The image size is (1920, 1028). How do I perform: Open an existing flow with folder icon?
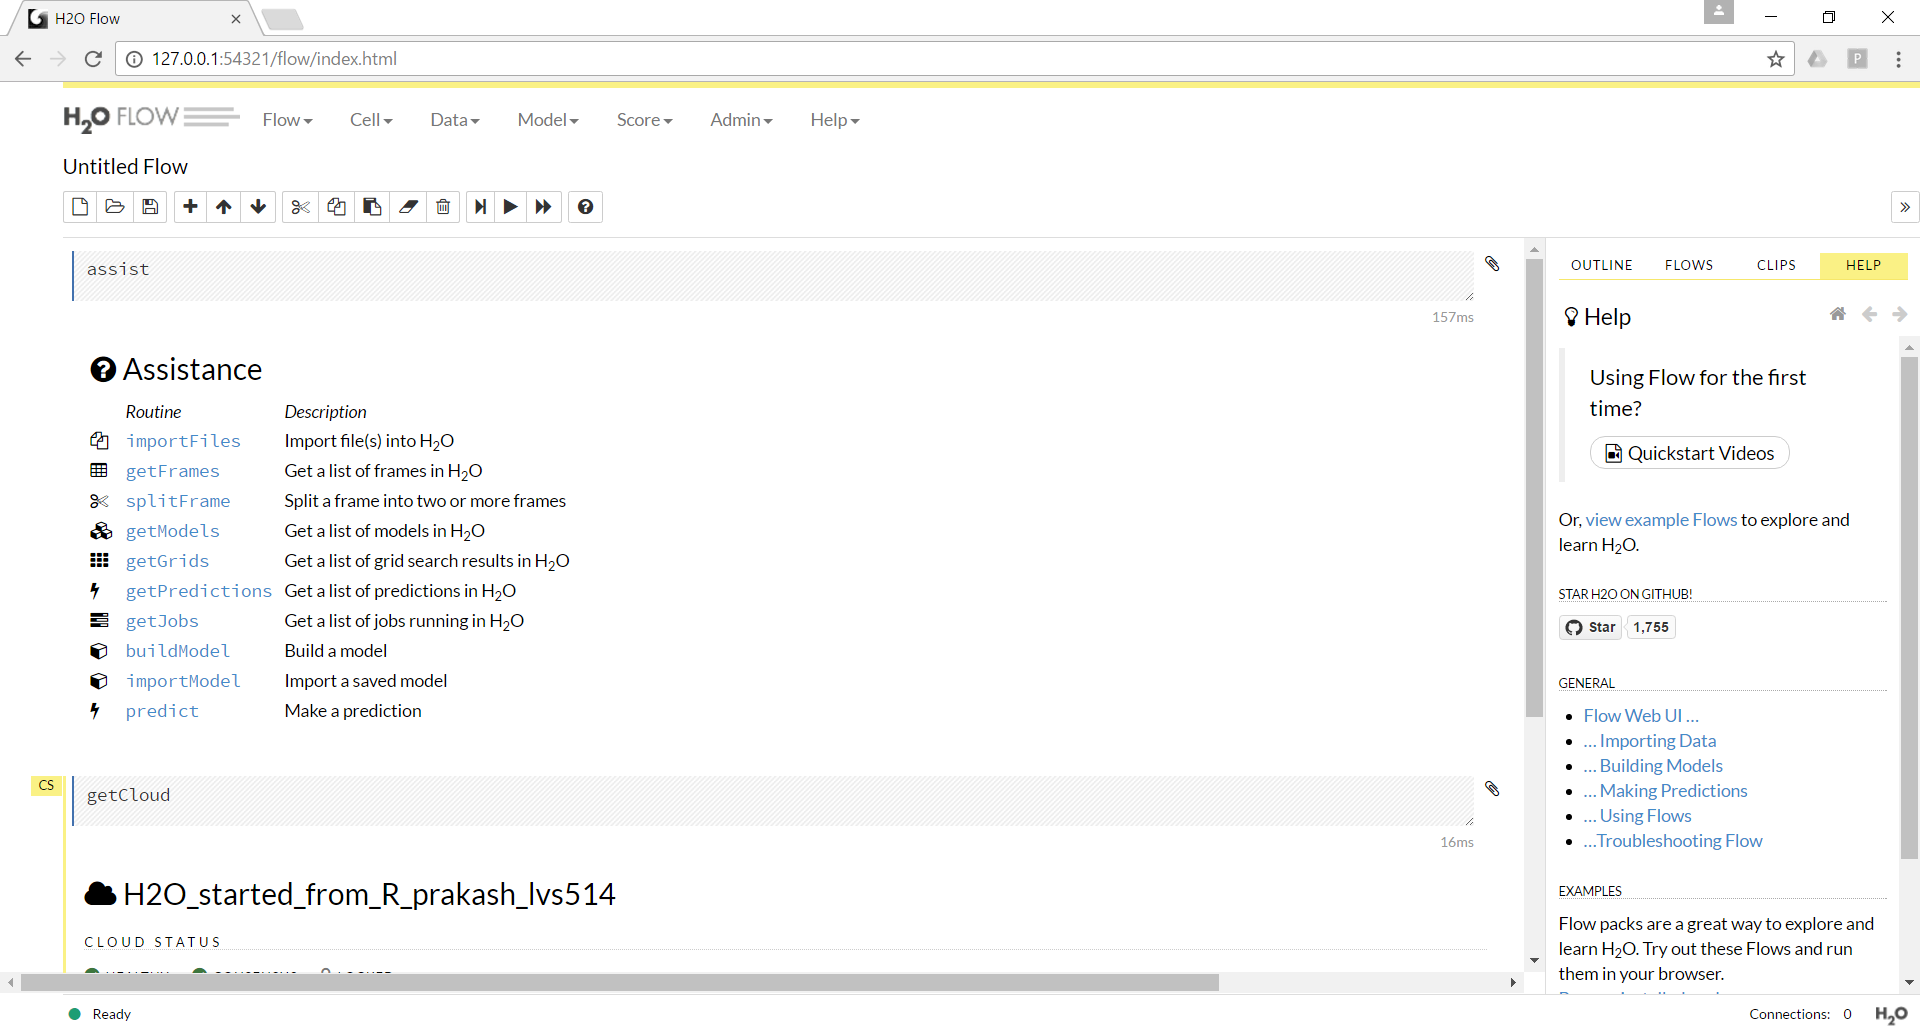coord(115,207)
